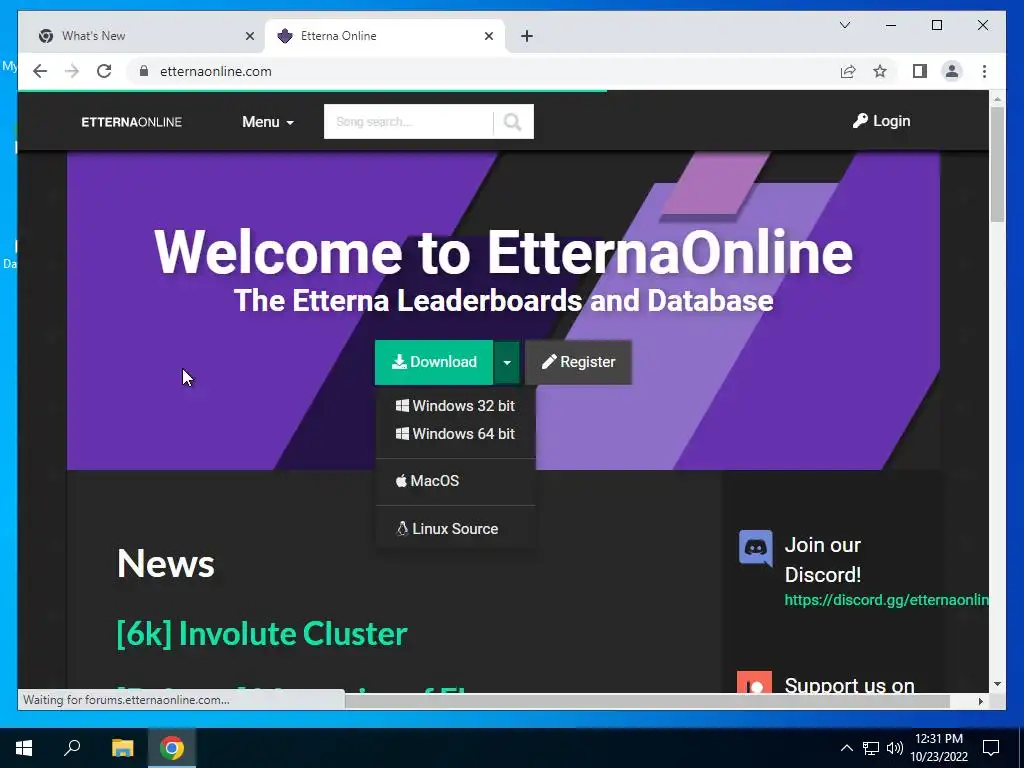1024x768 pixels.
Task: Click the site lock icon in address bar
Action: click(144, 71)
